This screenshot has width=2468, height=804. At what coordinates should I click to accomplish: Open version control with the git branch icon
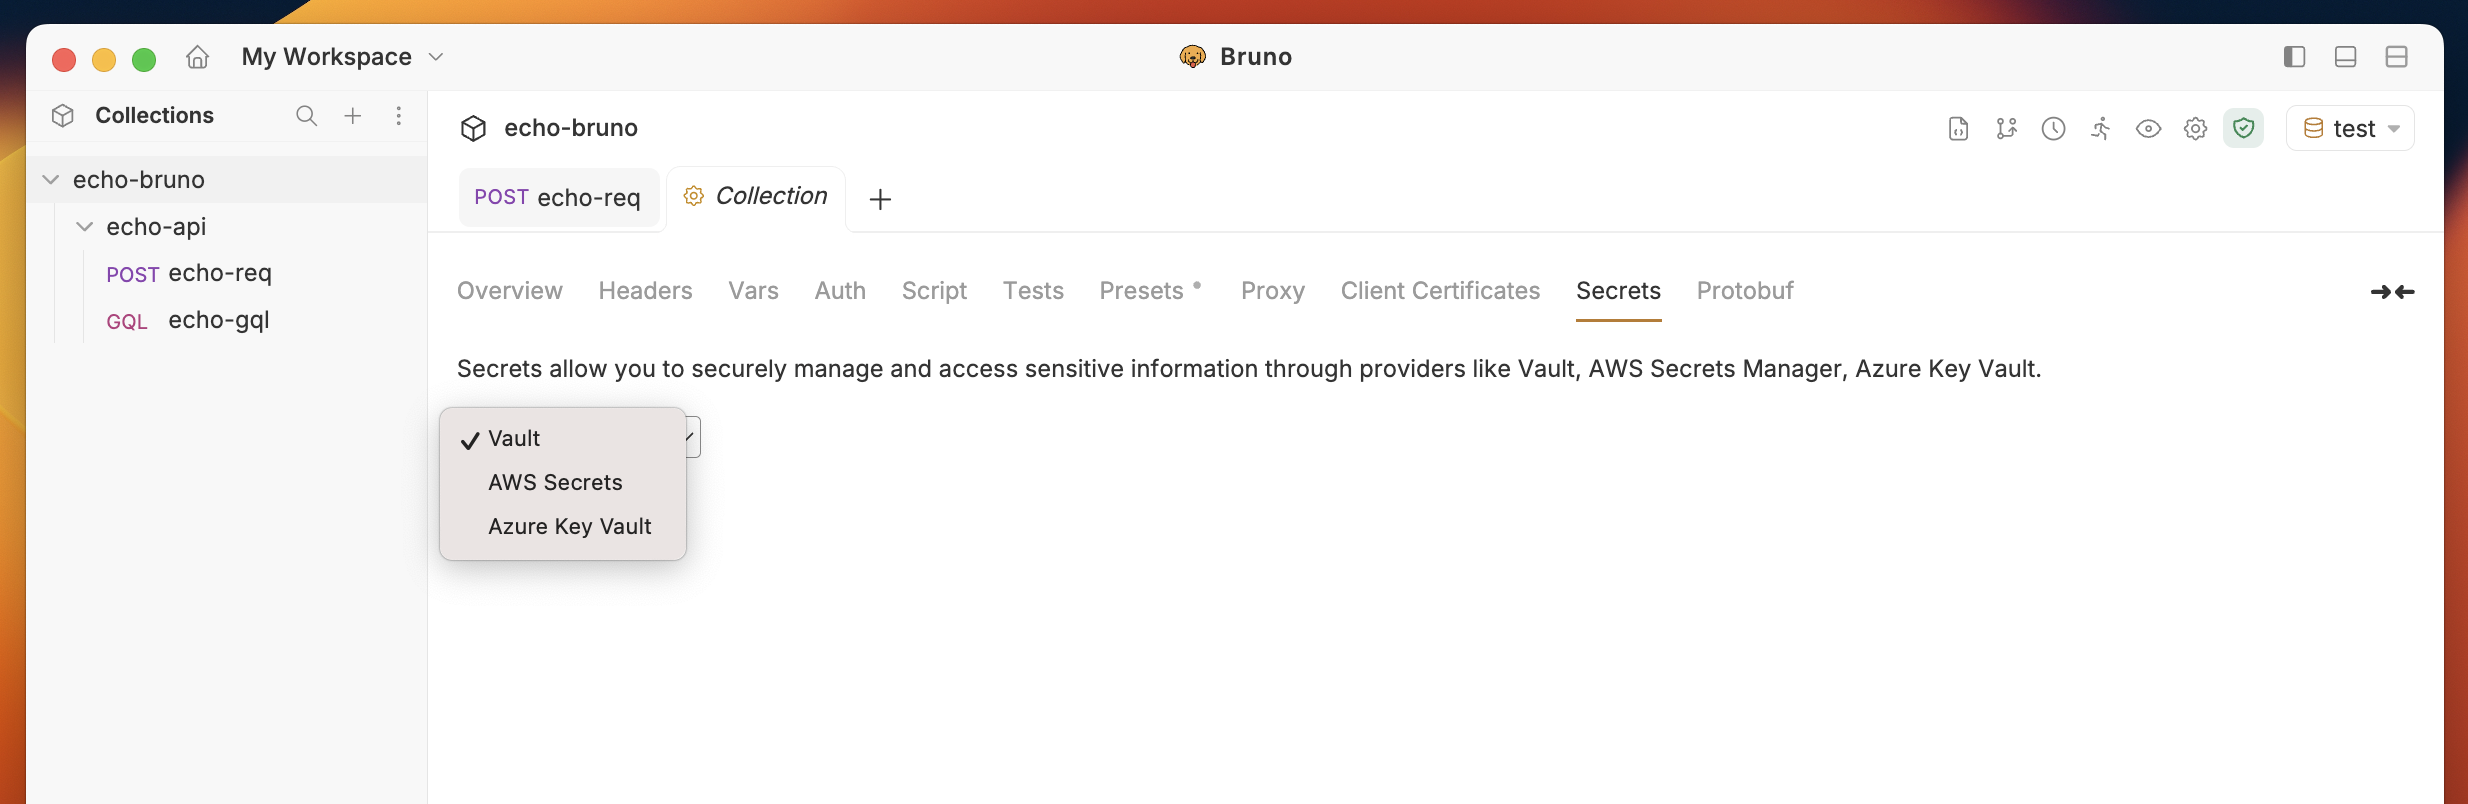2006,128
